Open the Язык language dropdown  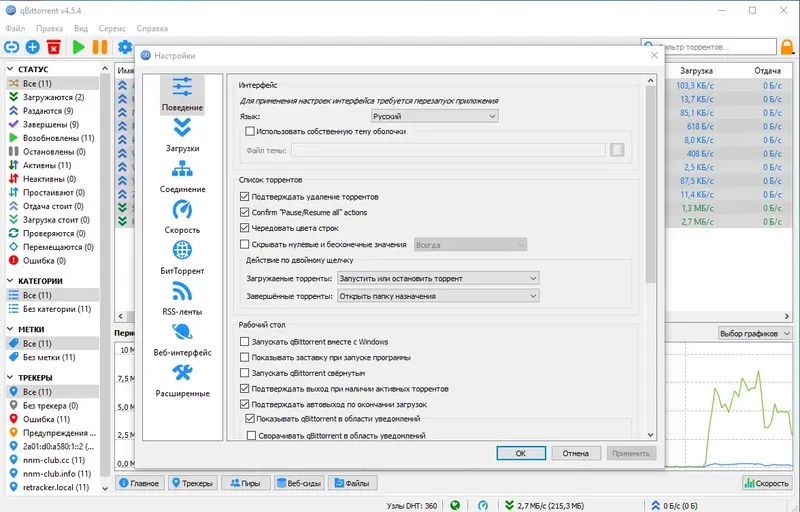[435, 116]
